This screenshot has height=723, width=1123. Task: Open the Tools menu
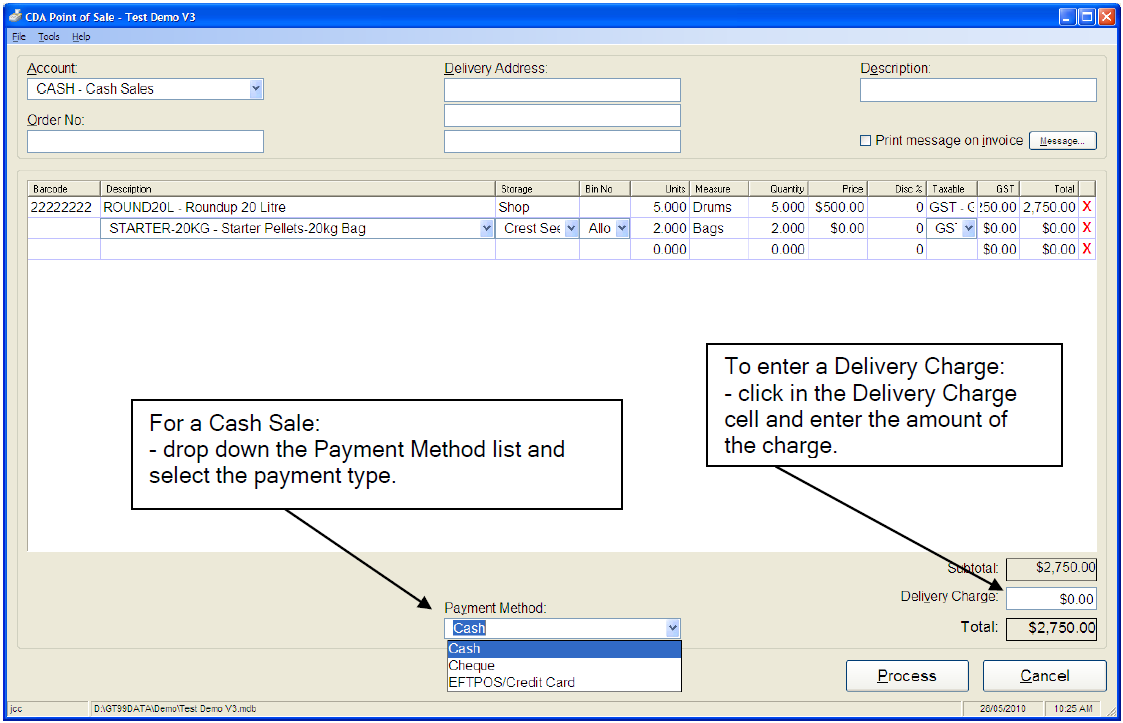[x=49, y=37]
